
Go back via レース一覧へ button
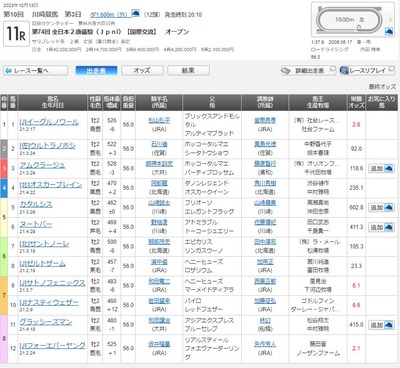click(36, 71)
